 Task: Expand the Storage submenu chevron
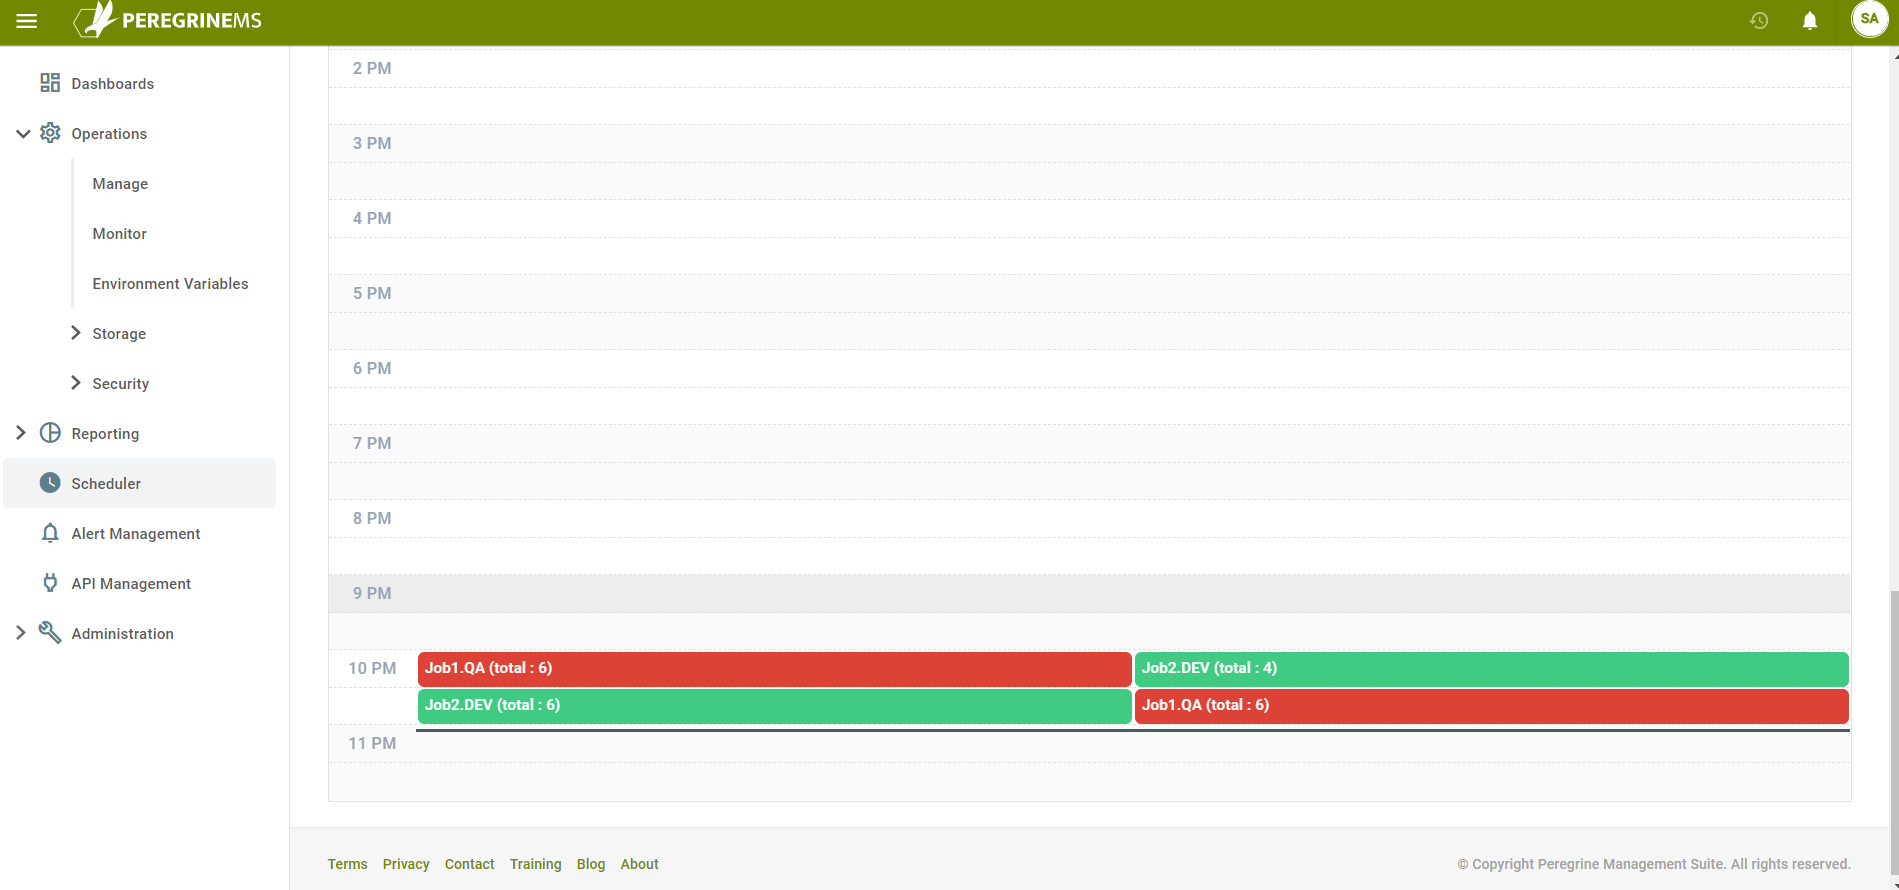coord(76,333)
